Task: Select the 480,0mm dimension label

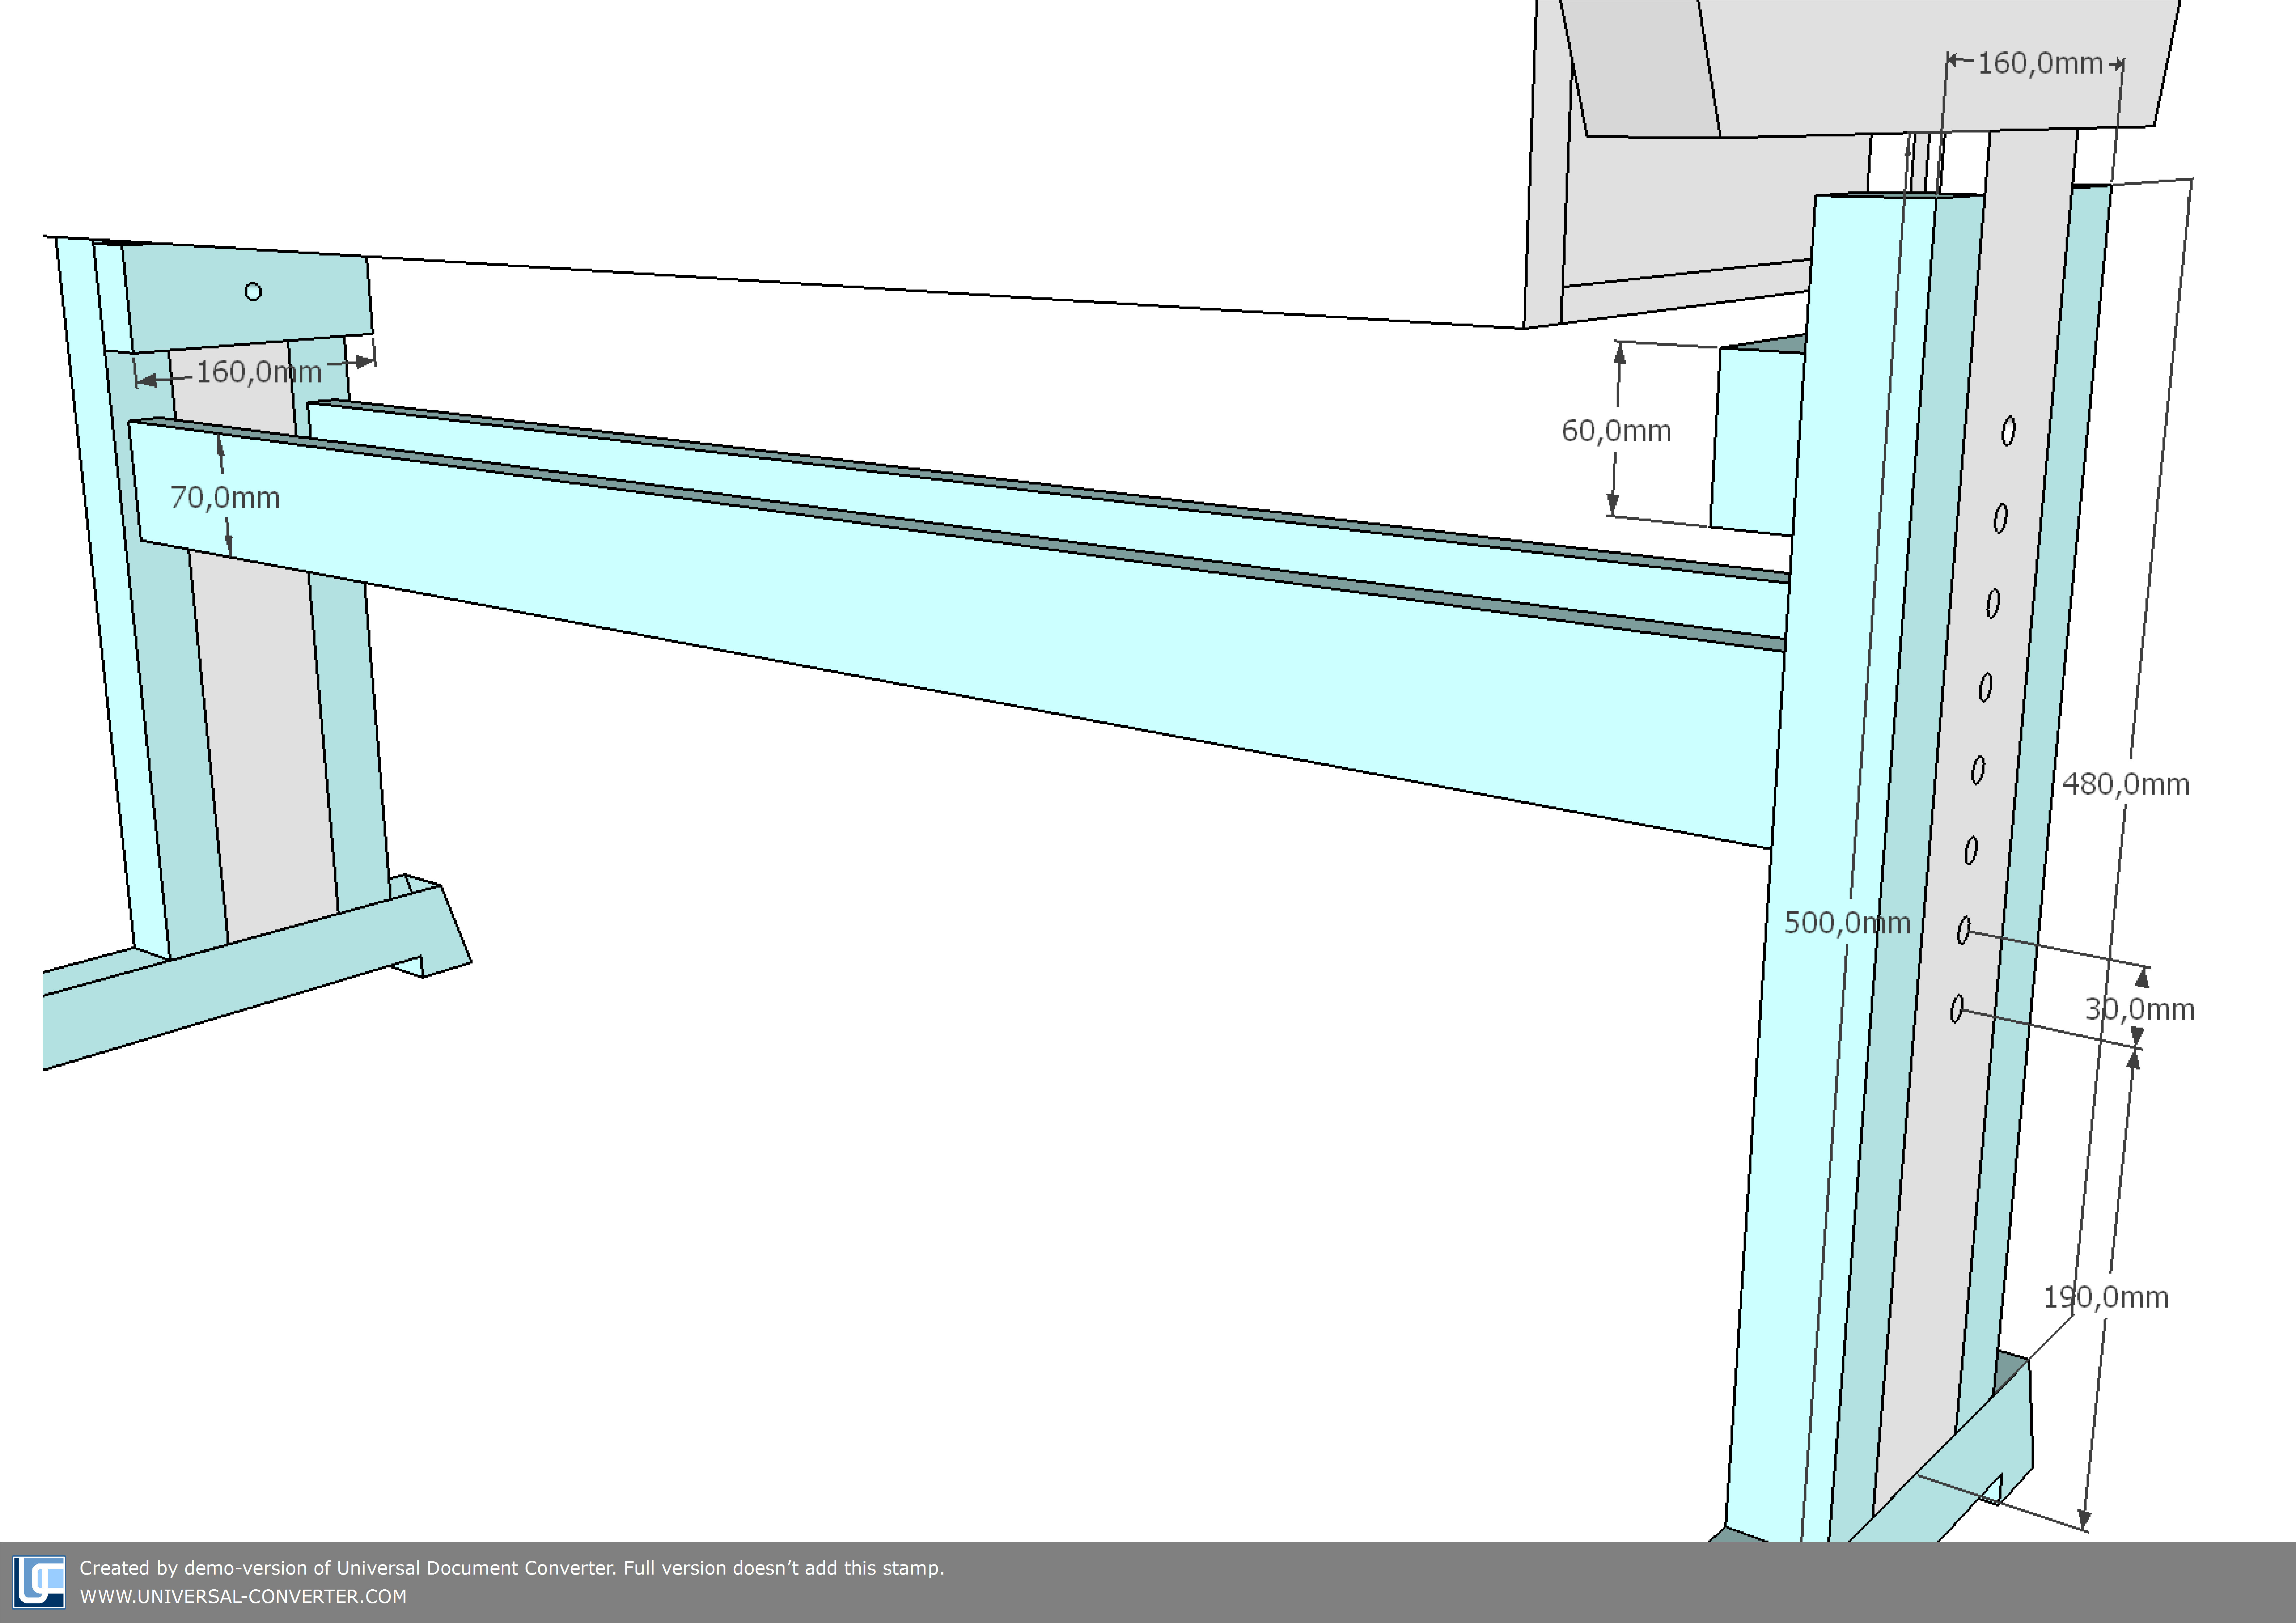Action: pos(2126,784)
